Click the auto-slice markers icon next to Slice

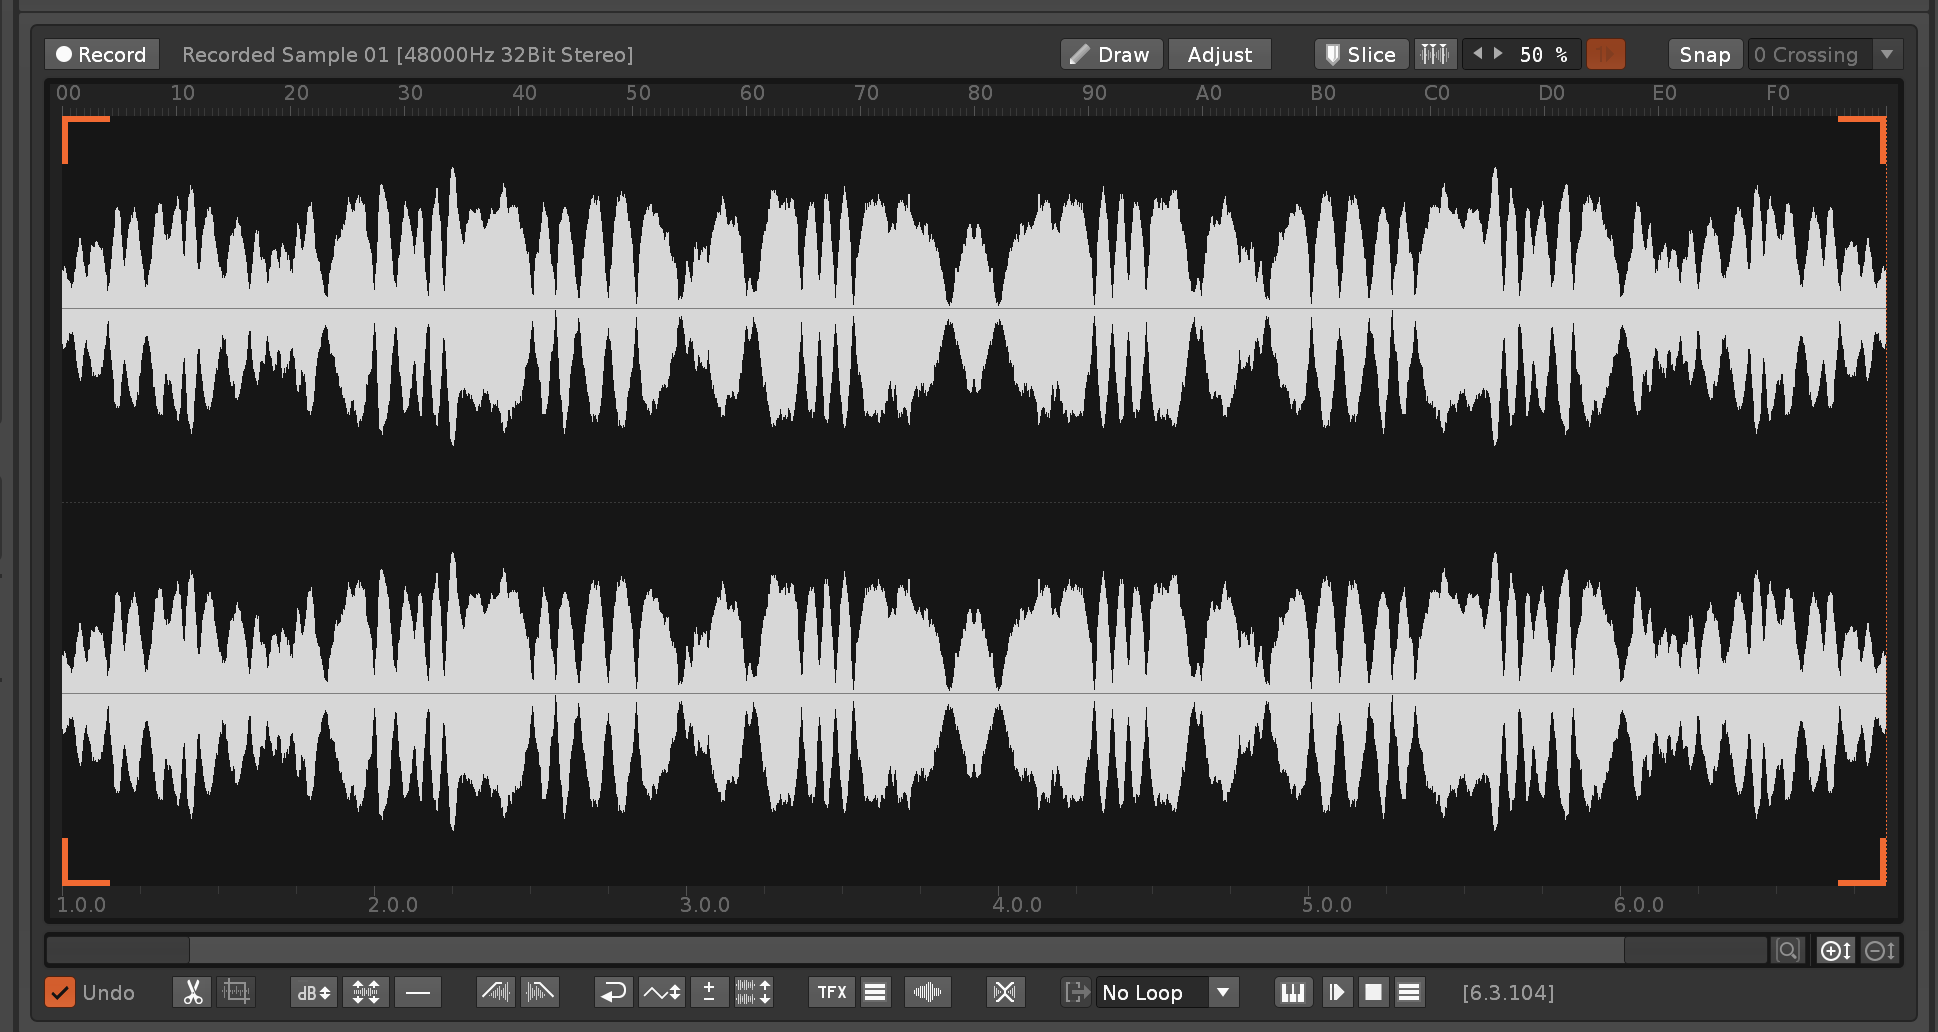click(1435, 54)
